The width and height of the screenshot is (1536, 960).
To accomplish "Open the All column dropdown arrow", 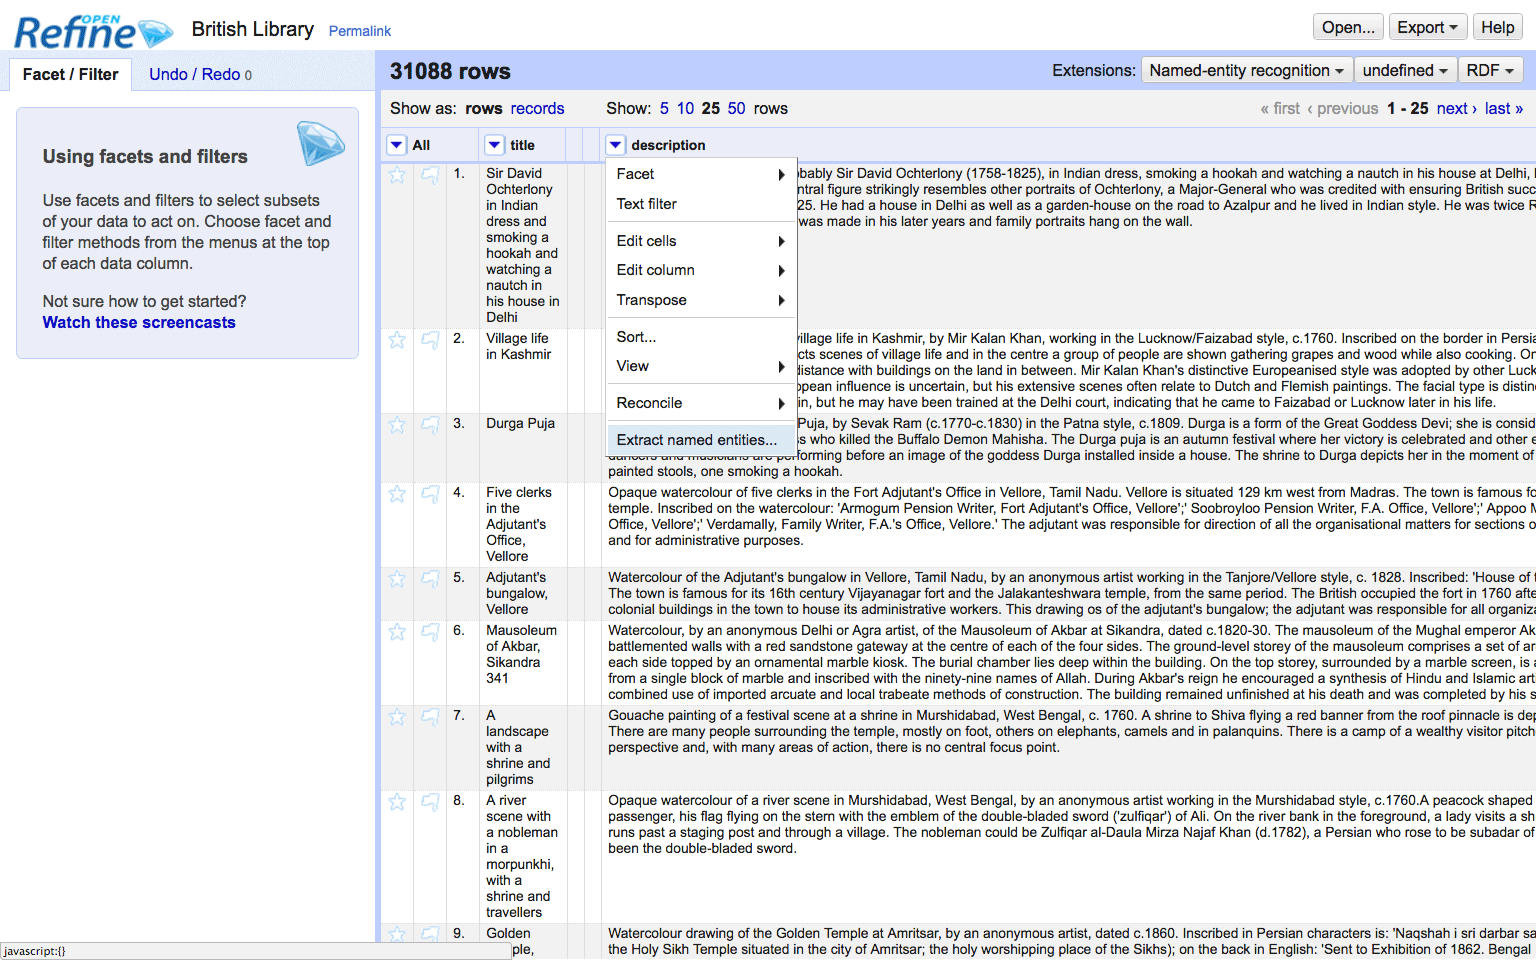I will coord(397,145).
